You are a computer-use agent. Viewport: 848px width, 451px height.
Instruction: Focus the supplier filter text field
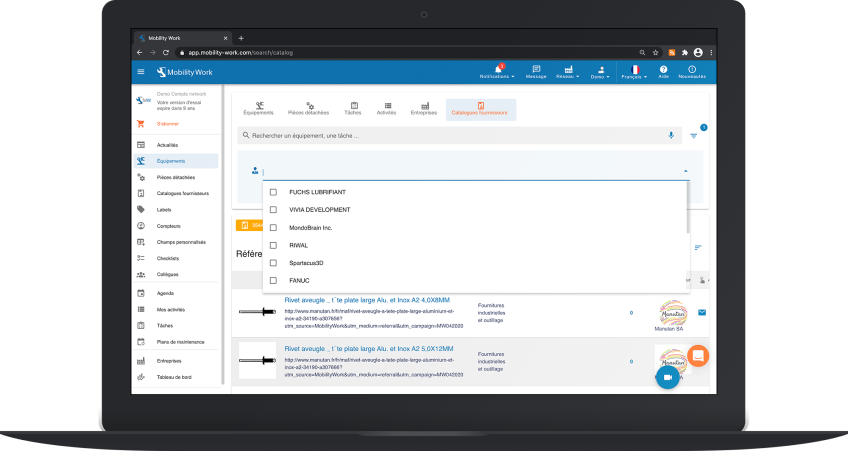471,172
